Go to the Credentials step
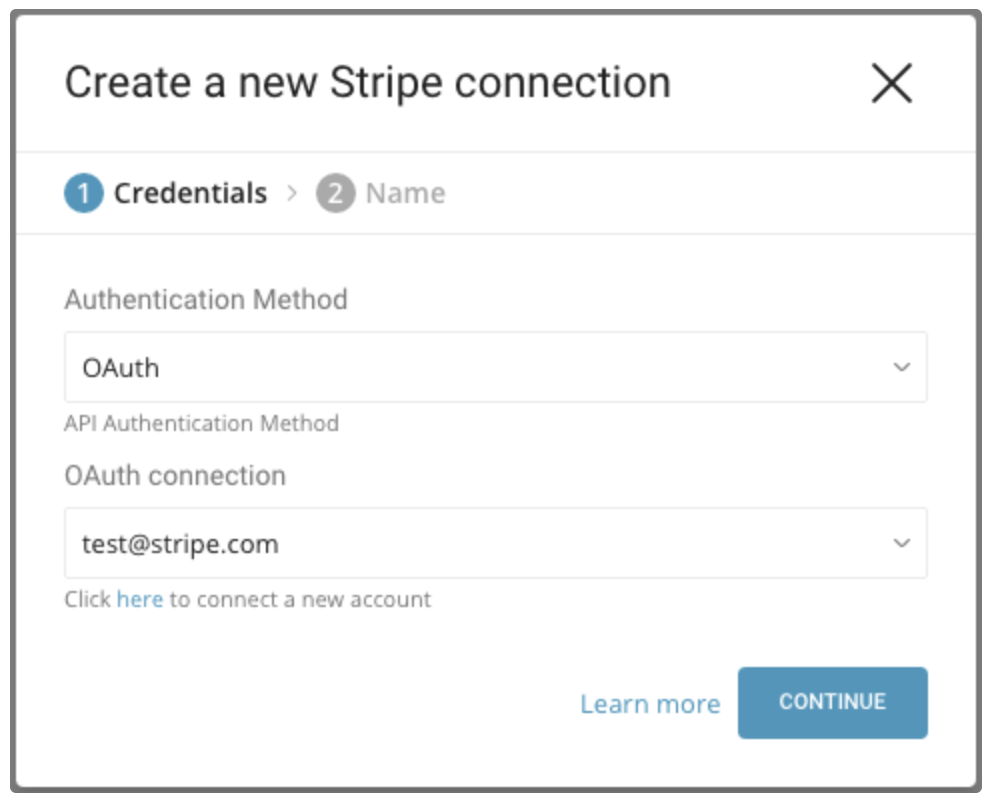 click(190, 193)
